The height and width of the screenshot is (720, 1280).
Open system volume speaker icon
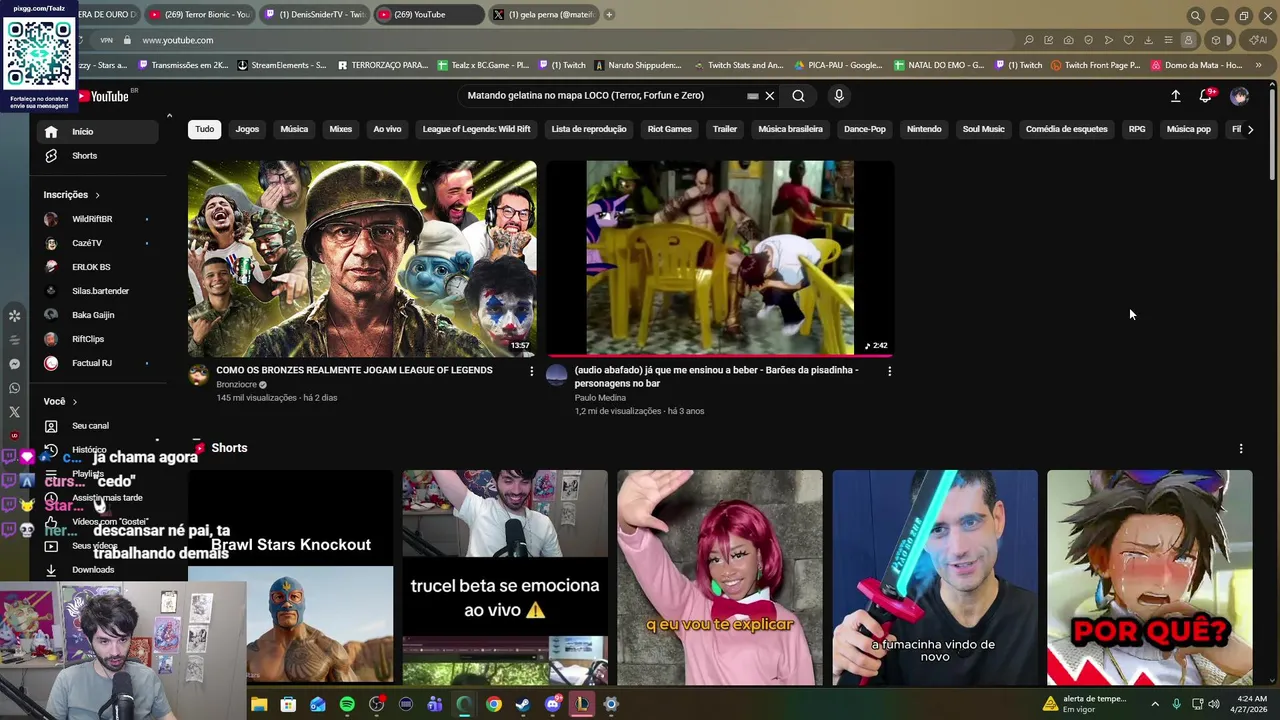[1213, 705]
